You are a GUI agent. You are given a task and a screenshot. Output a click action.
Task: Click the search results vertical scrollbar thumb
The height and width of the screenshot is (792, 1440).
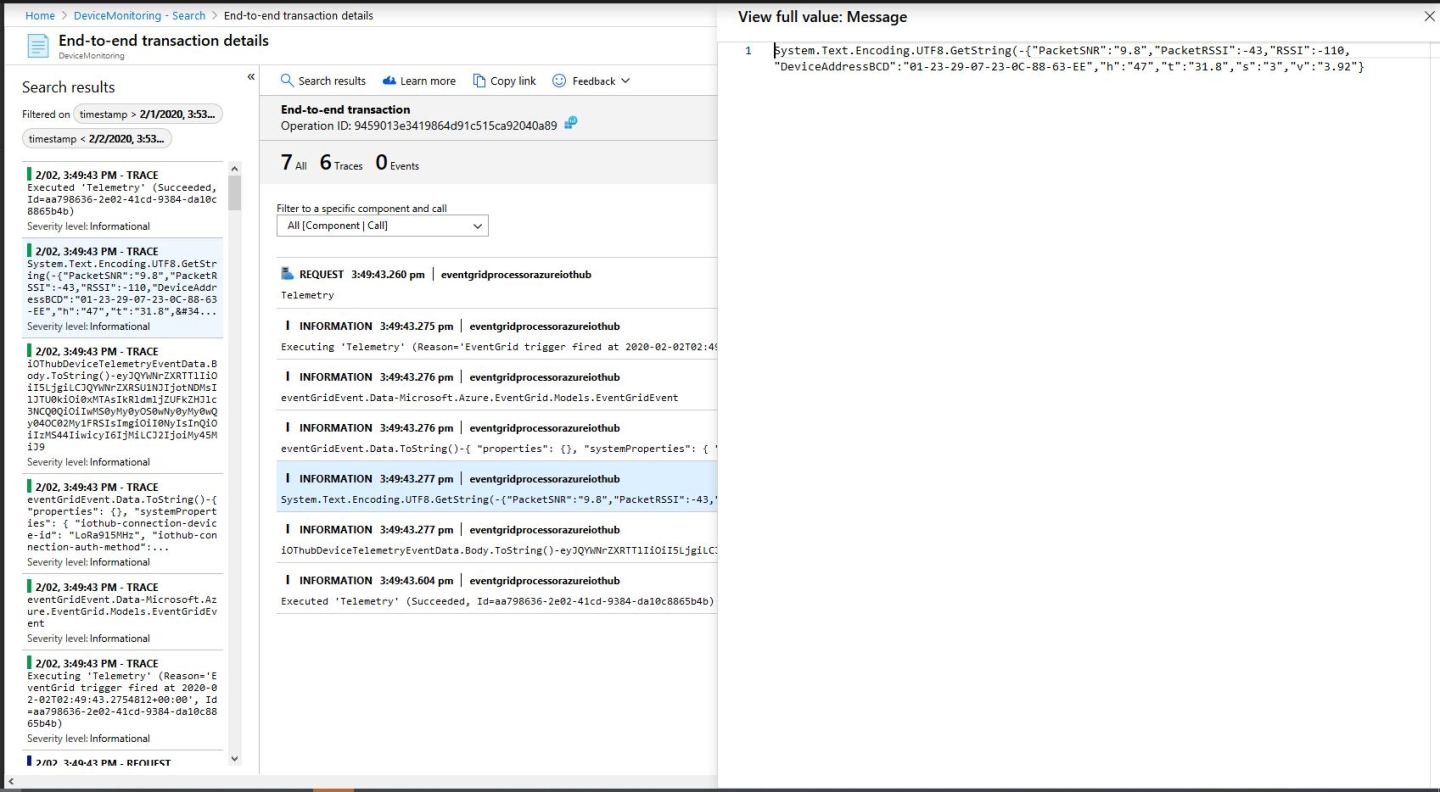235,193
